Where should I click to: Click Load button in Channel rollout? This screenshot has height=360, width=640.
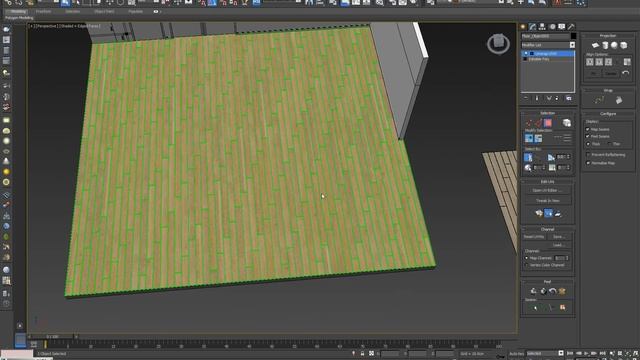click(559, 245)
